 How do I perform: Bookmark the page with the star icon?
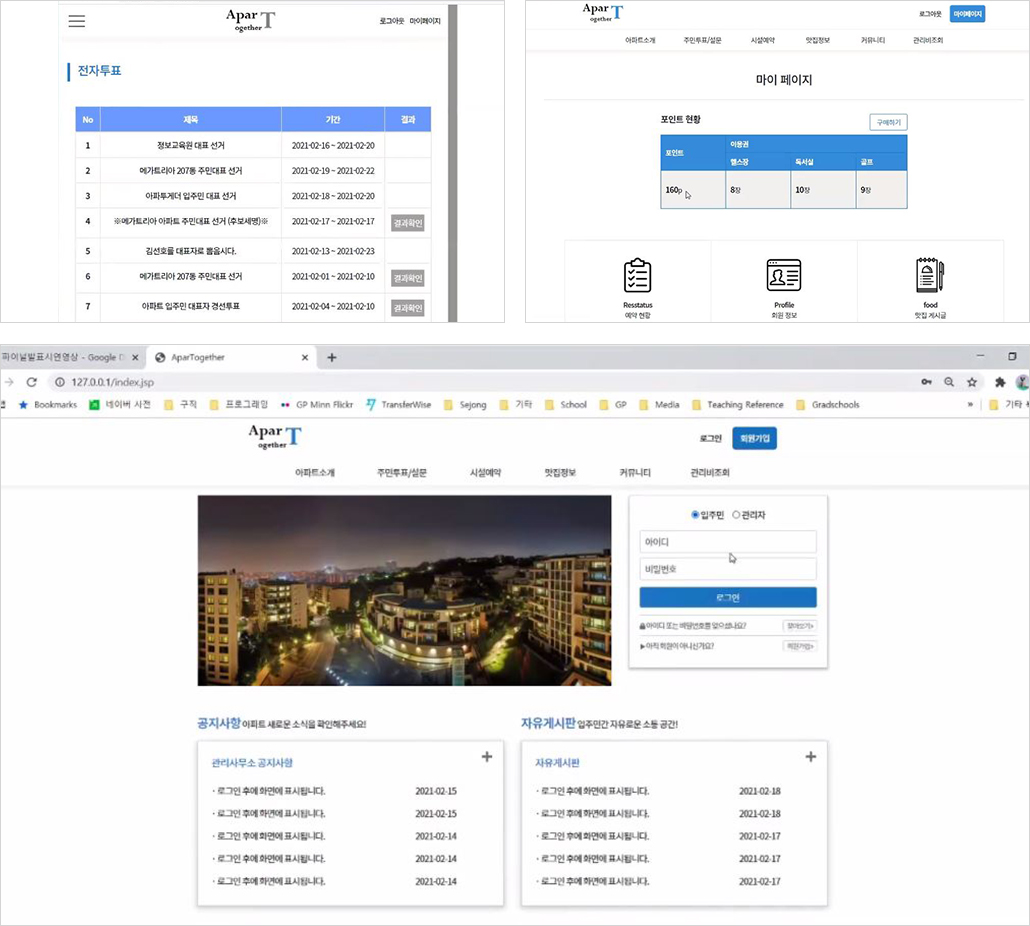[x=972, y=382]
